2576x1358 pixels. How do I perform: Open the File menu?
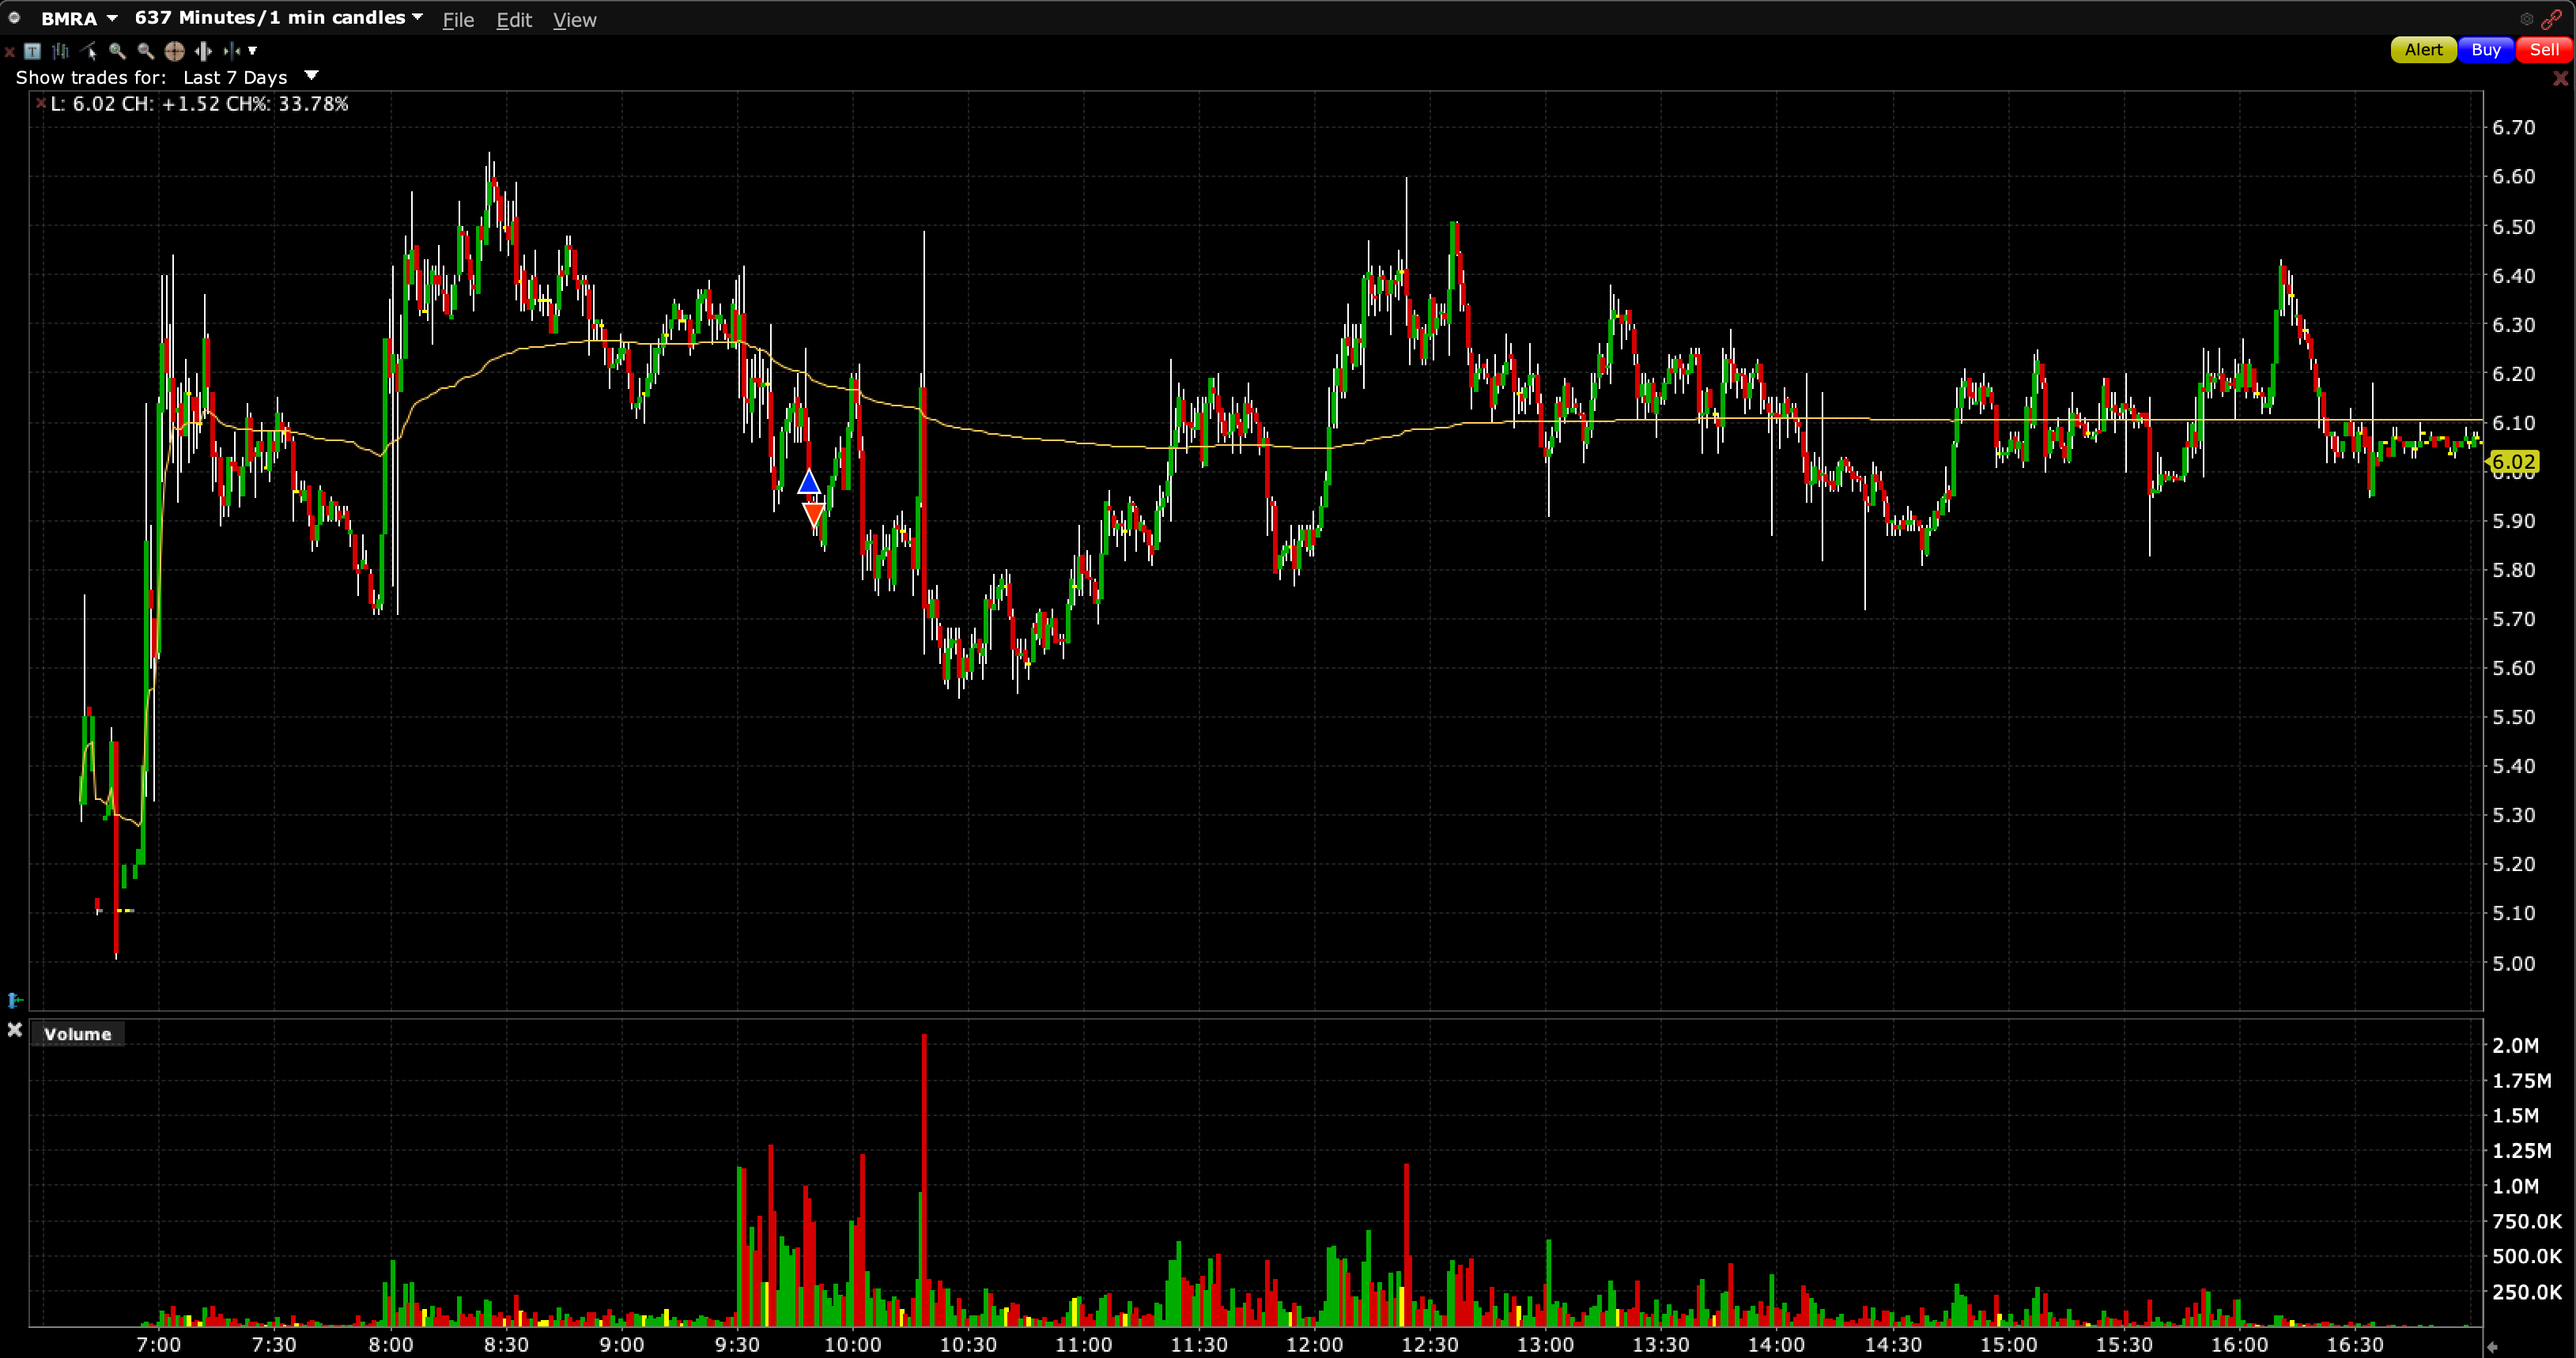(458, 20)
